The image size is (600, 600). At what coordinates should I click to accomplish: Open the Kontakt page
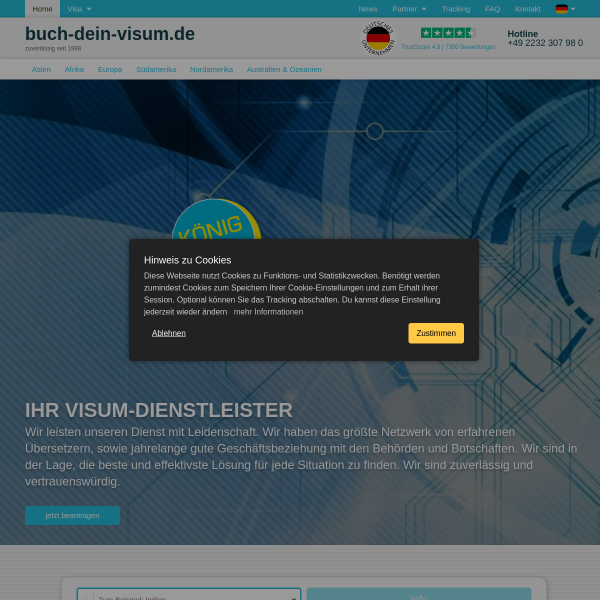point(528,9)
